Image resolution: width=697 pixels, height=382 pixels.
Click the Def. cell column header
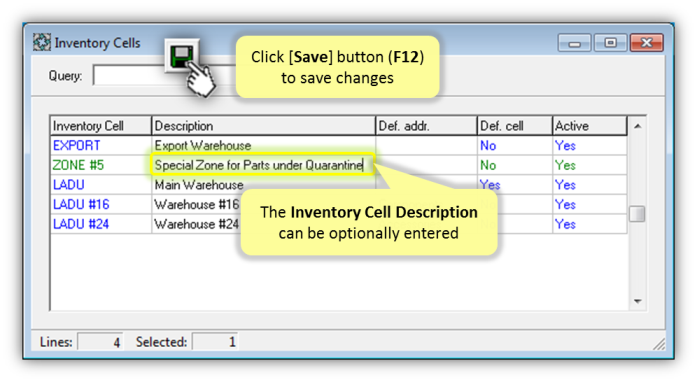(x=515, y=126)
